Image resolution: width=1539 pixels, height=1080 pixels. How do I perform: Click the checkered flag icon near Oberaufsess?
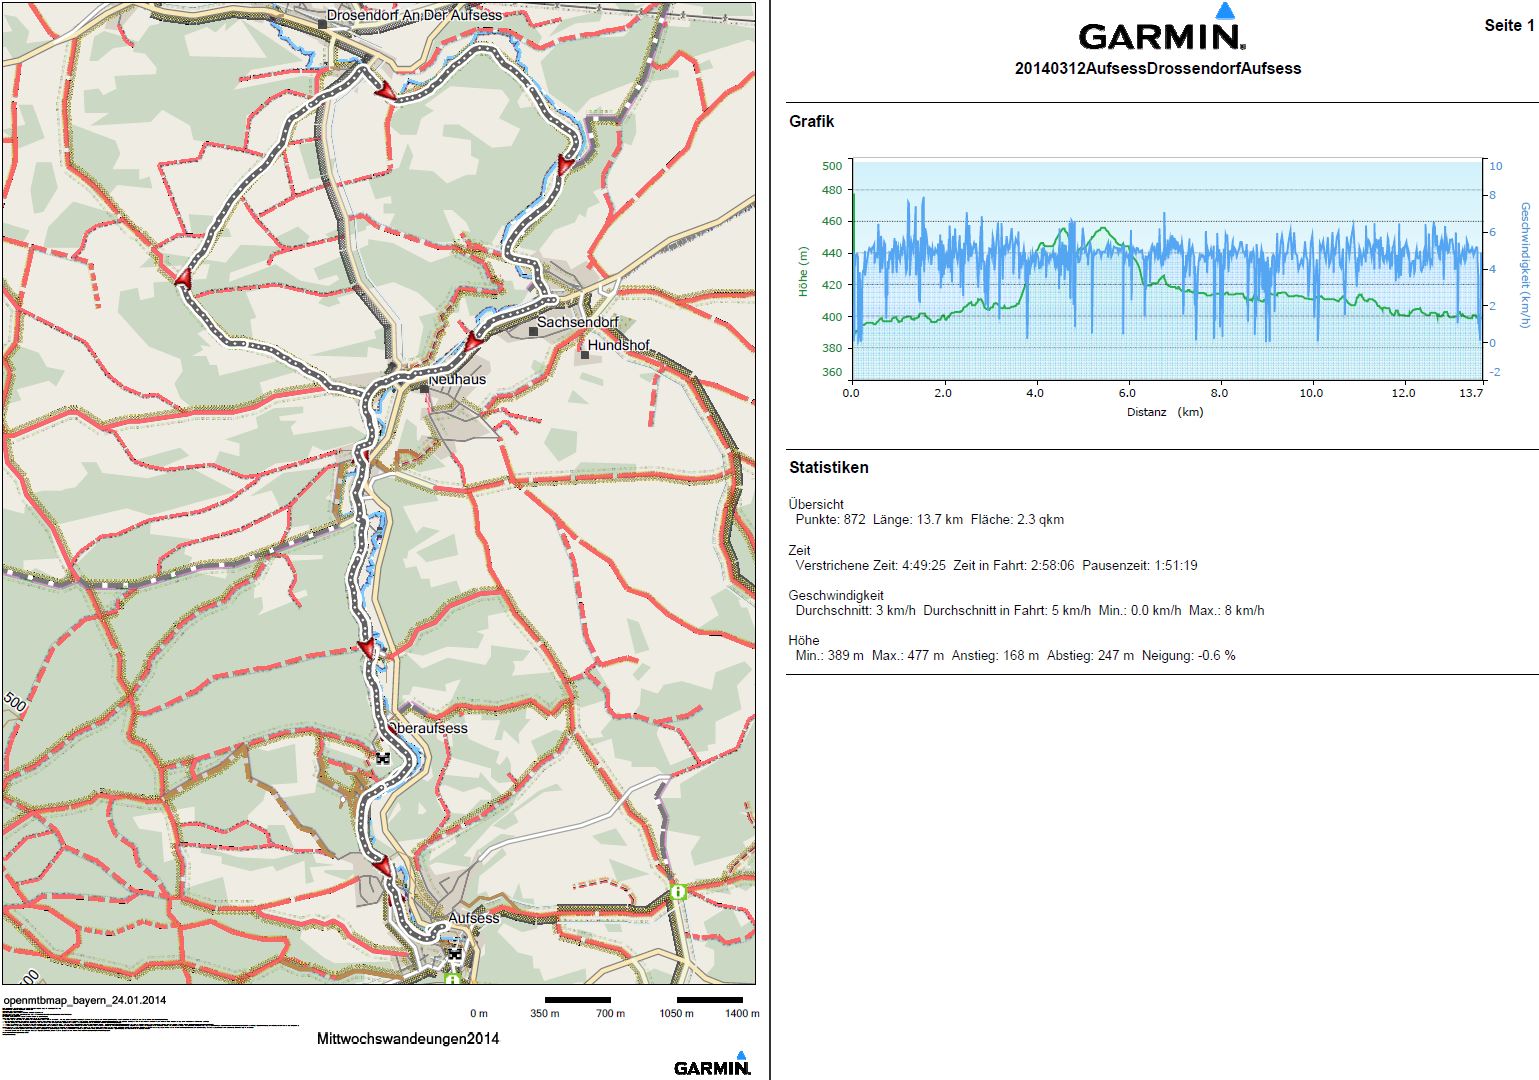pyautogui.click(x=382, y=759)
